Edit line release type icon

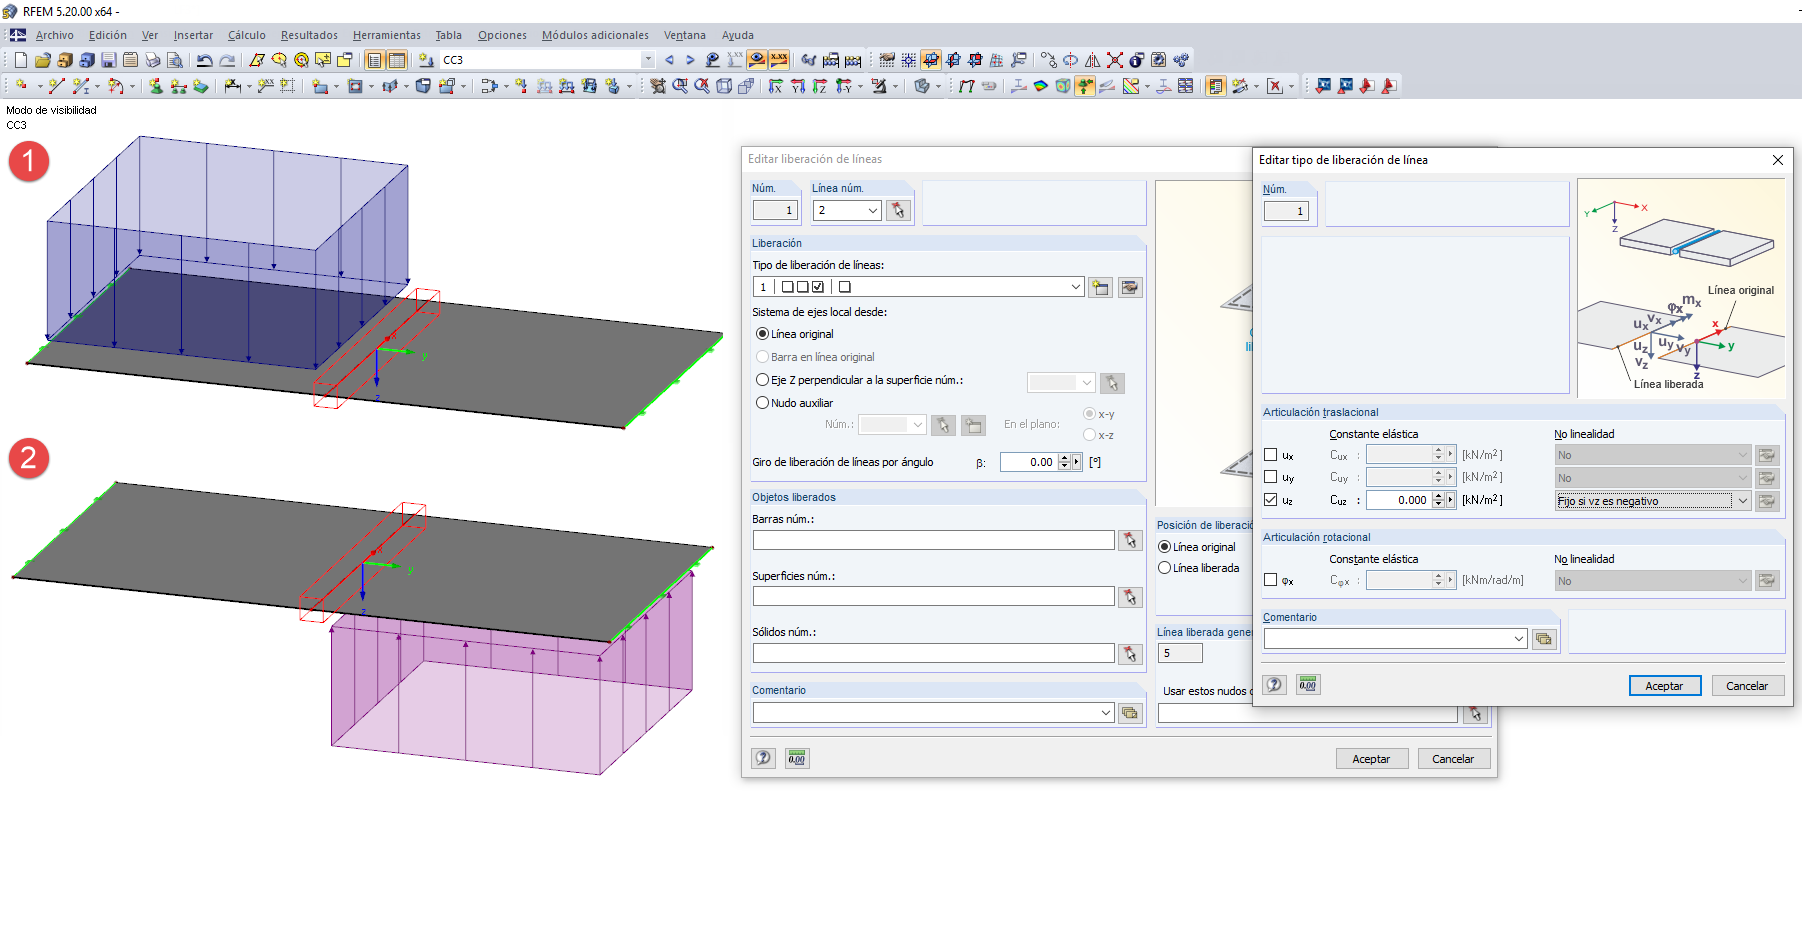[1130, 287]
